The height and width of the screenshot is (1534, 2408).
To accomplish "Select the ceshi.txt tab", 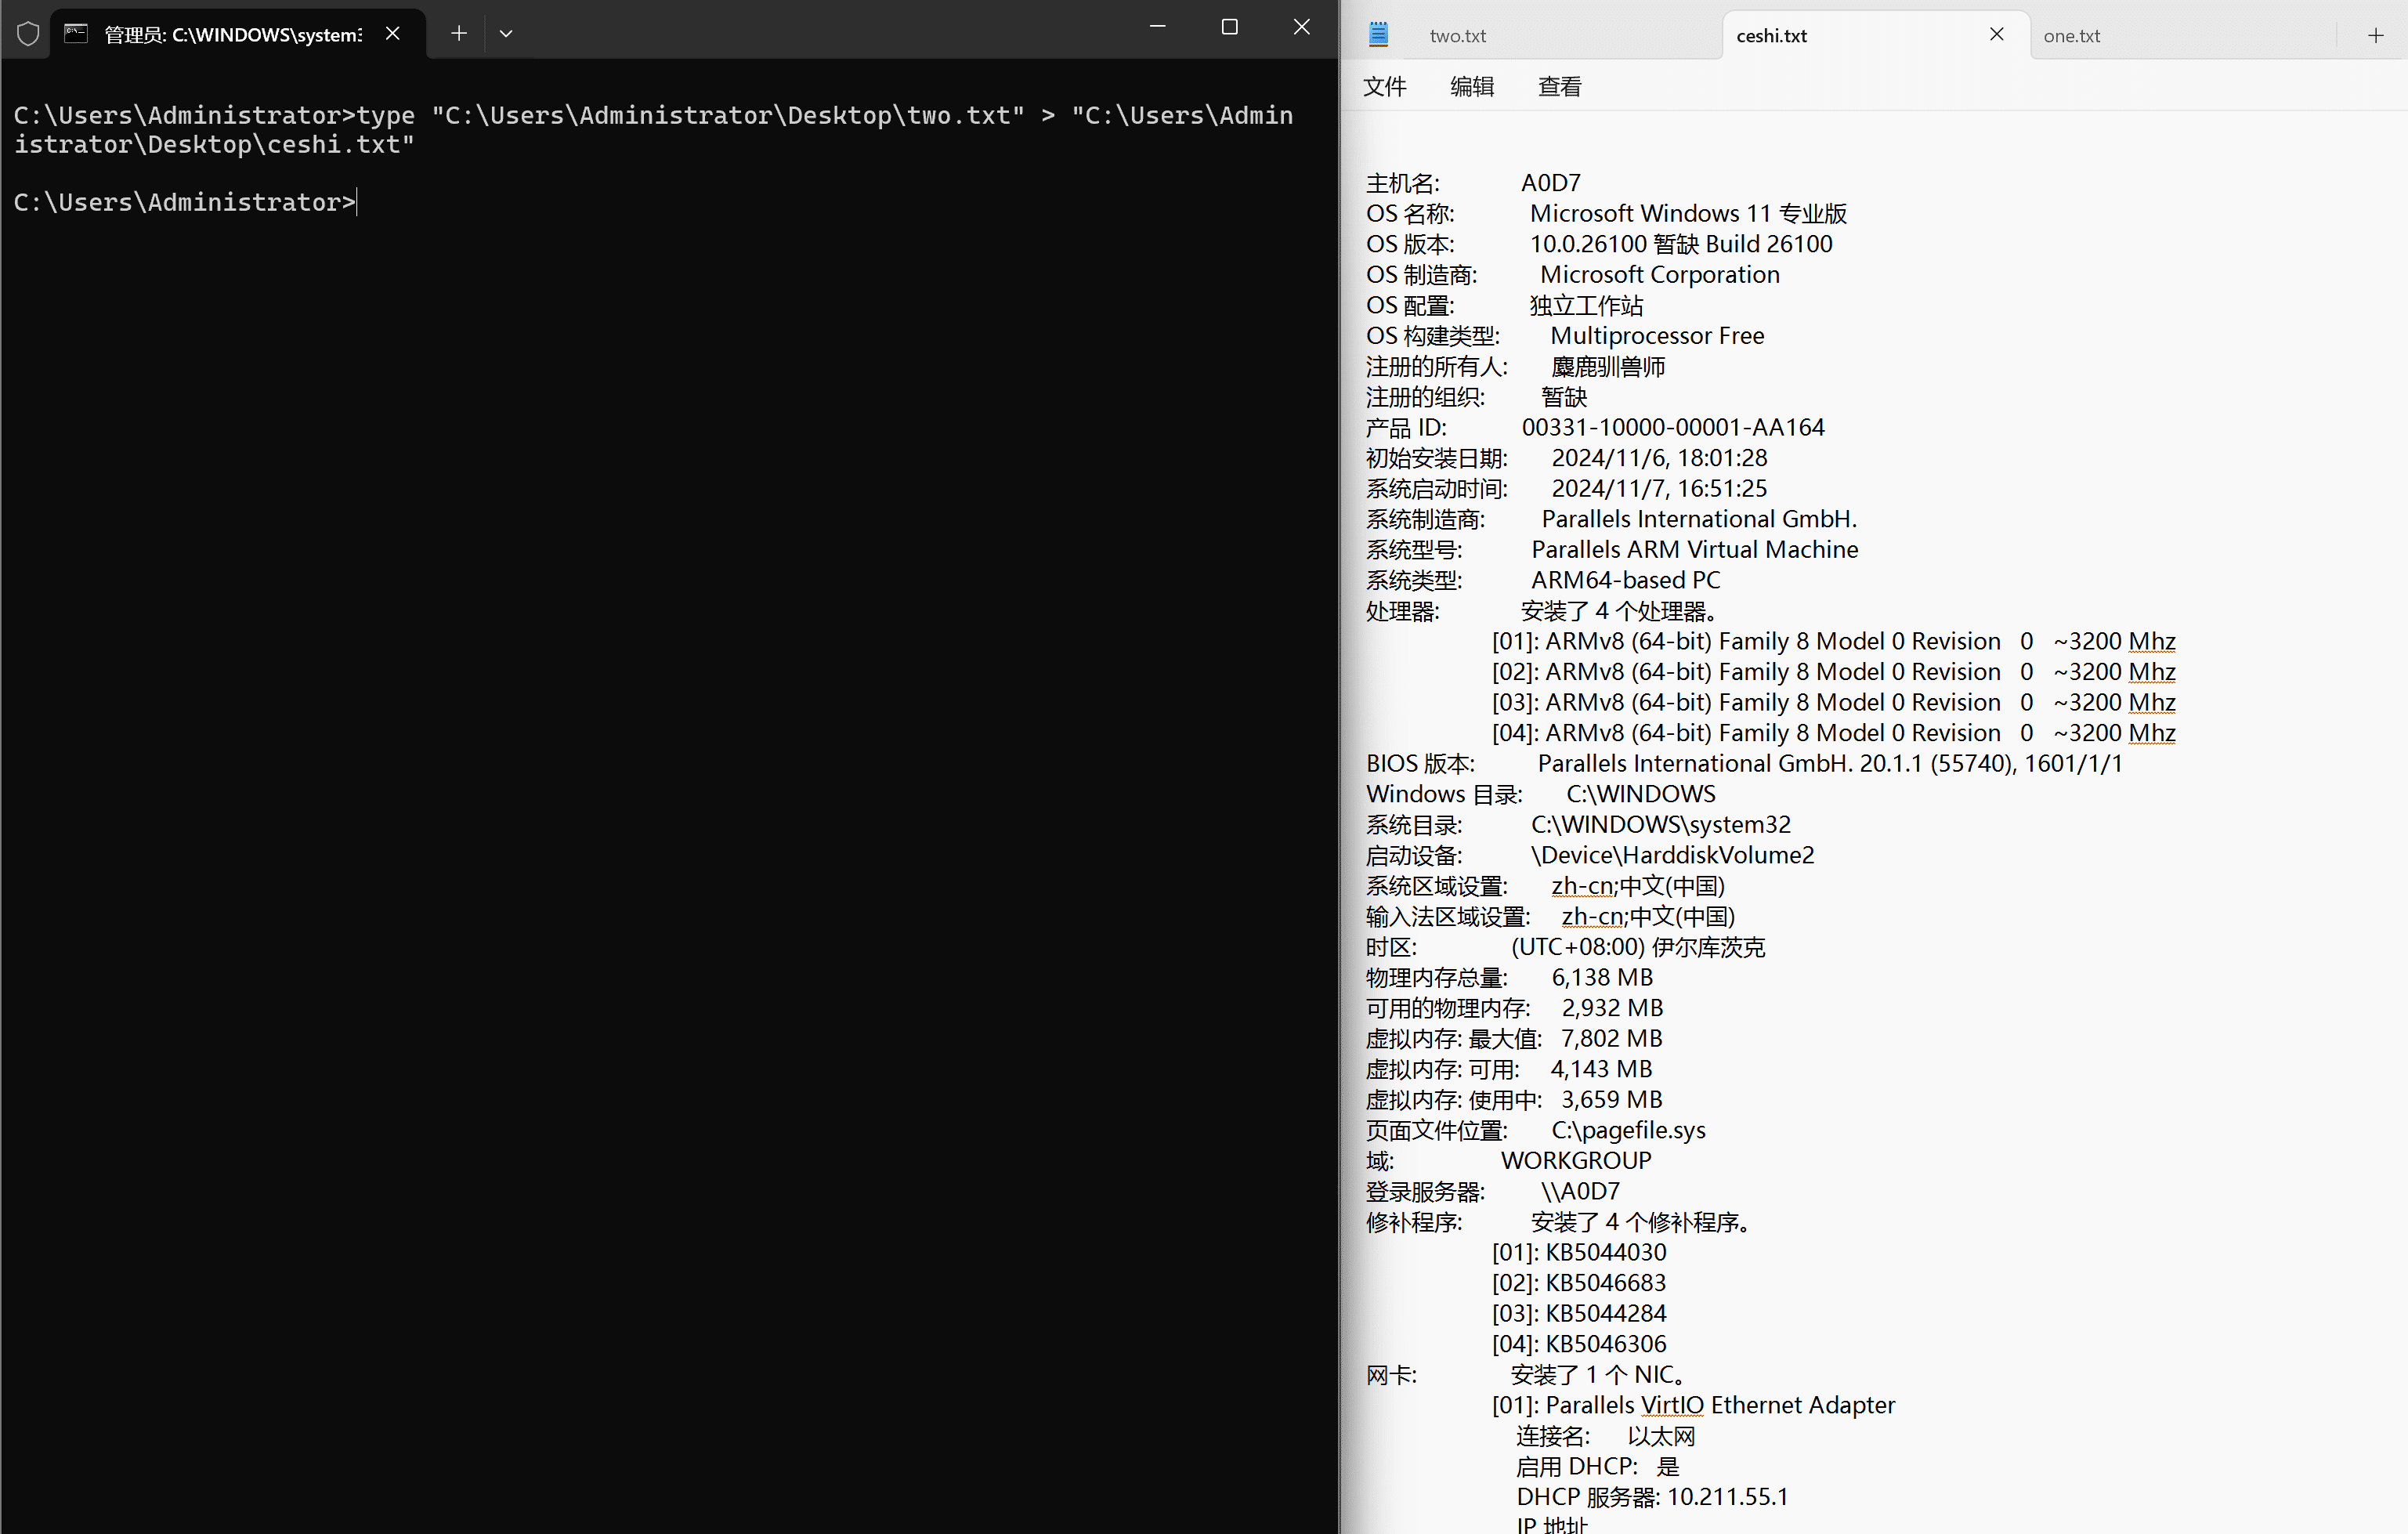I will [1772, 36].
